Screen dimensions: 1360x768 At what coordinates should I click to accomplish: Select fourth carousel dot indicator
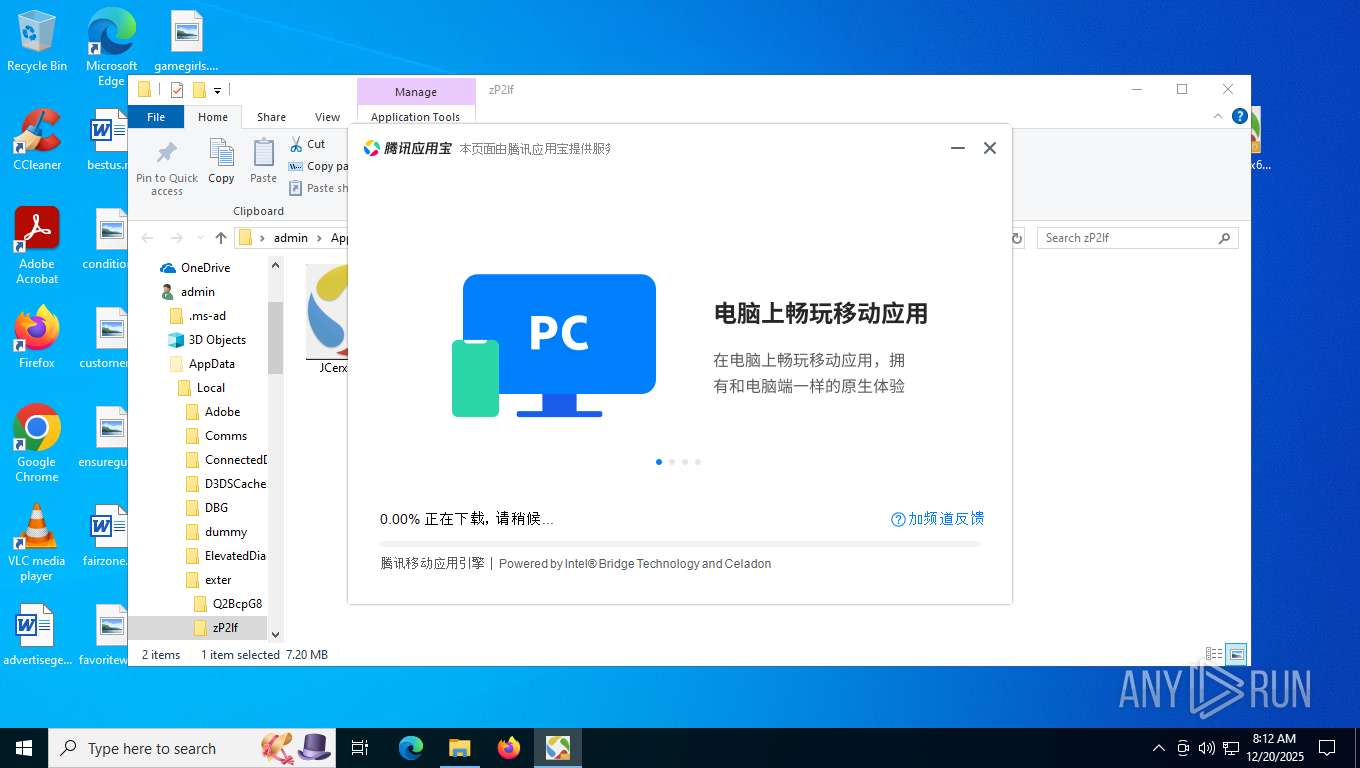tap(698, 462)
